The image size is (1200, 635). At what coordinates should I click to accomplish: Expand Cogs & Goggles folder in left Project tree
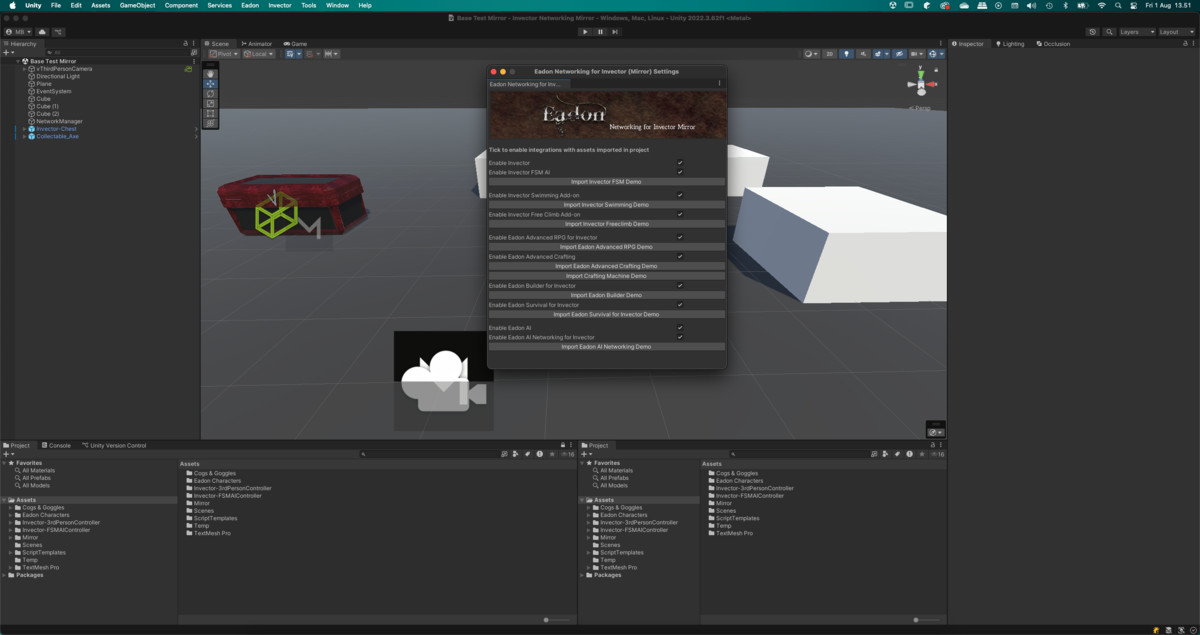click(10, 507)
